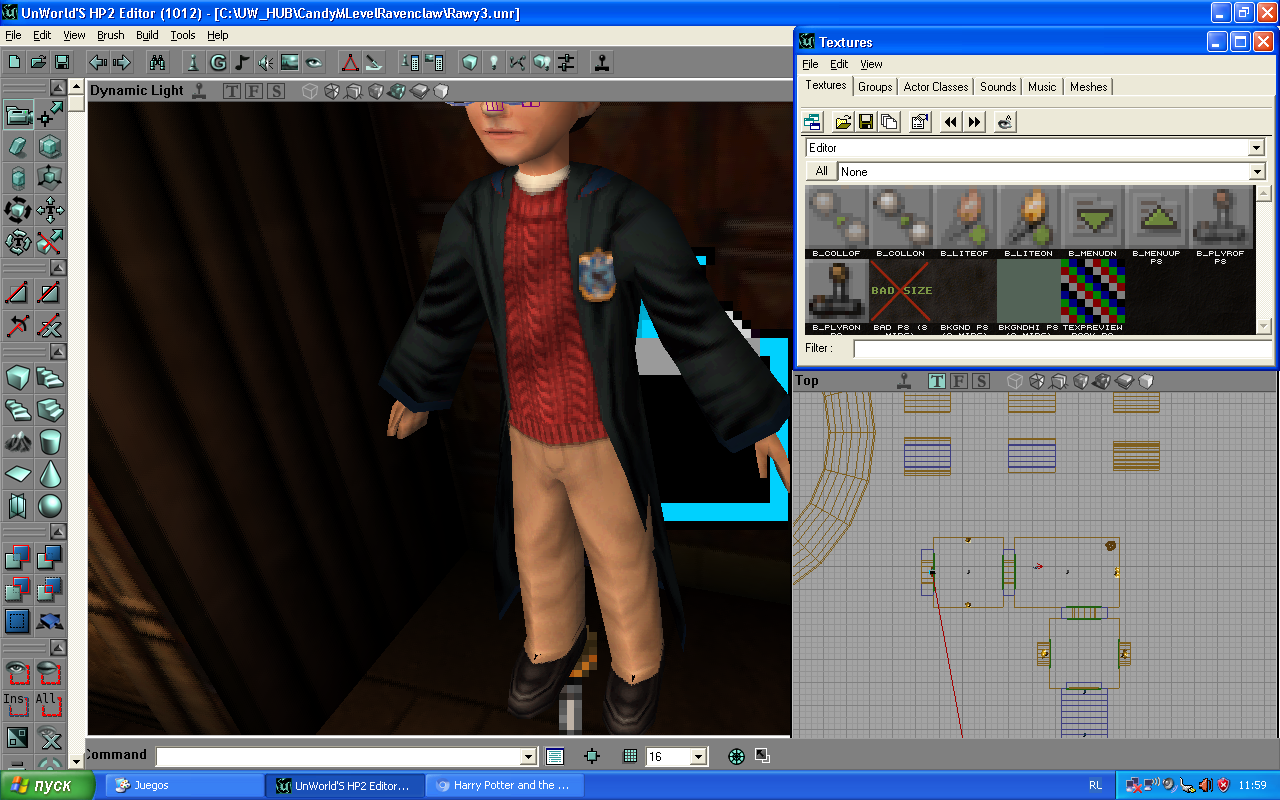Open the Tools menu in main editor
This screenshot has height=800, width=1280.
[183, 35]
